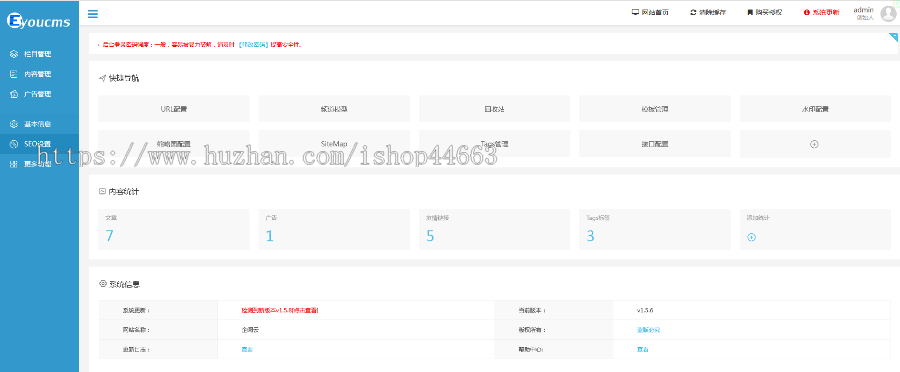The image size is (900, 372).
Task: Open 更多功能 in the sidebar
Action: tap(39, 164)
